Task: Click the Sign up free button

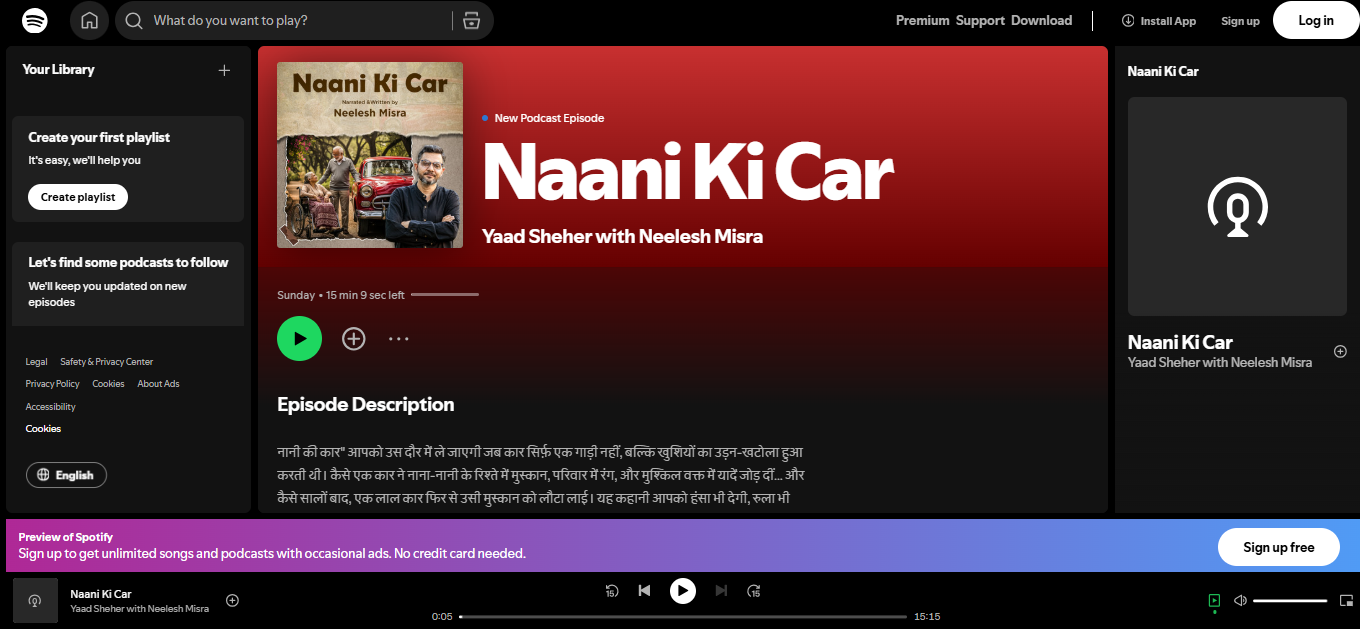Action: point(1278,547)
